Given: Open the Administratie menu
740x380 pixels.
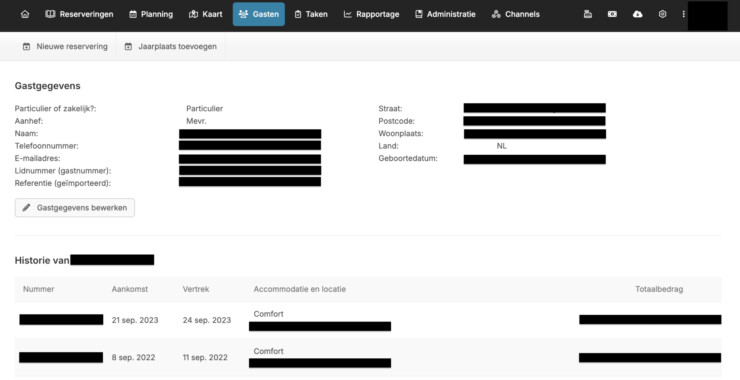Looking at the screenshot, I should pos(446,14).
